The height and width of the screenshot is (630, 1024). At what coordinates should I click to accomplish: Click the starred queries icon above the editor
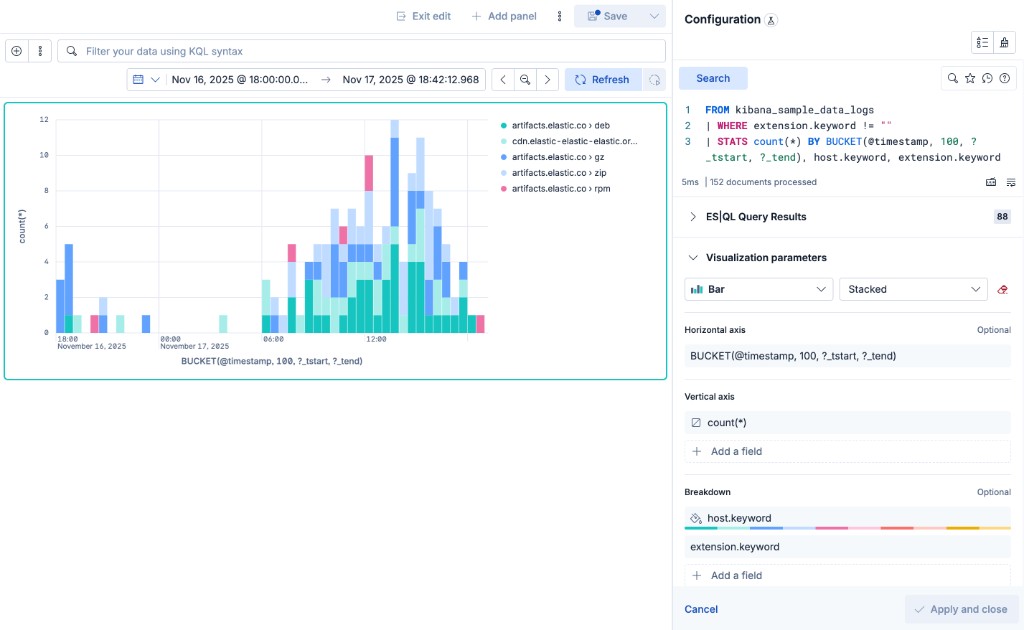[x=970, y=78]
